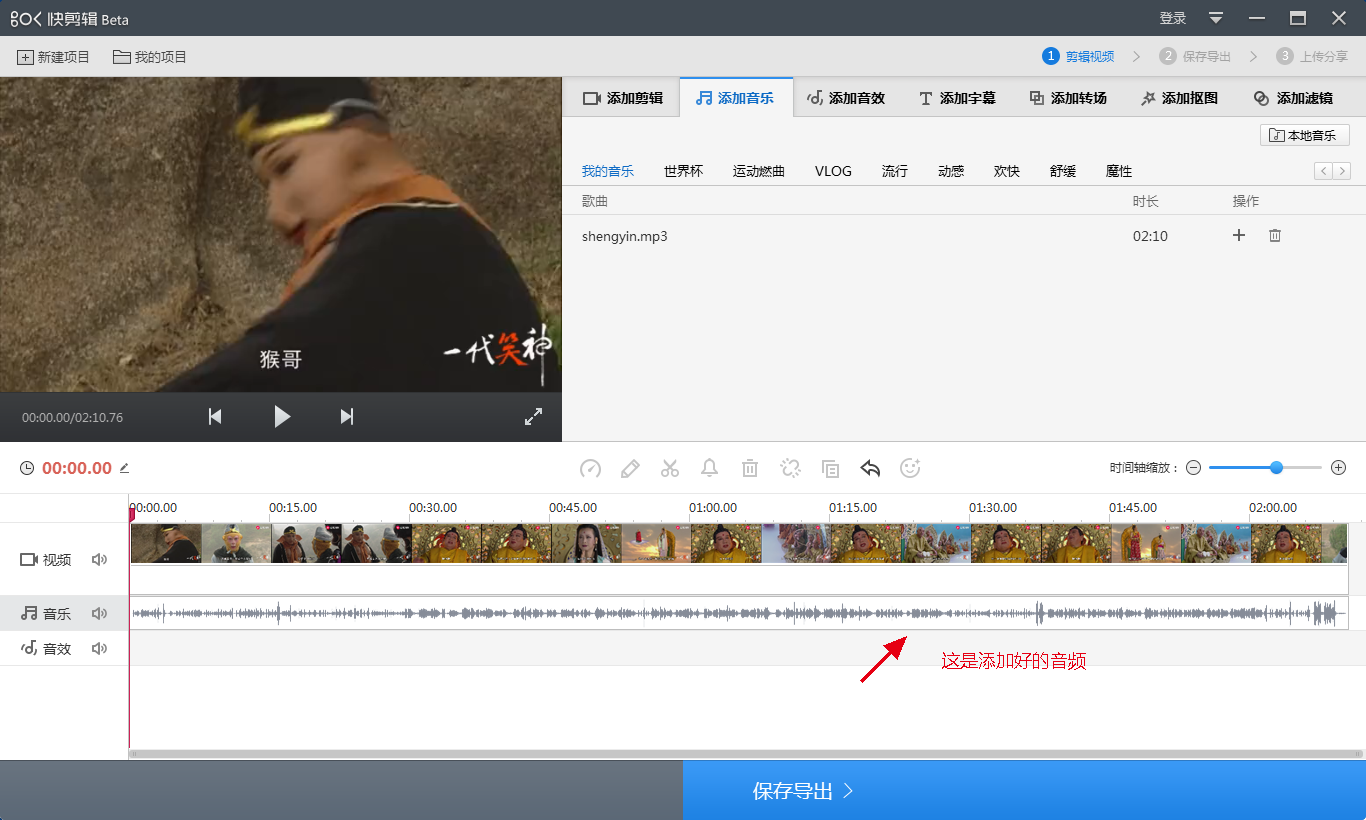Select the World Cup music category
Screen dimensions: 1366x820
coord(683,171)
